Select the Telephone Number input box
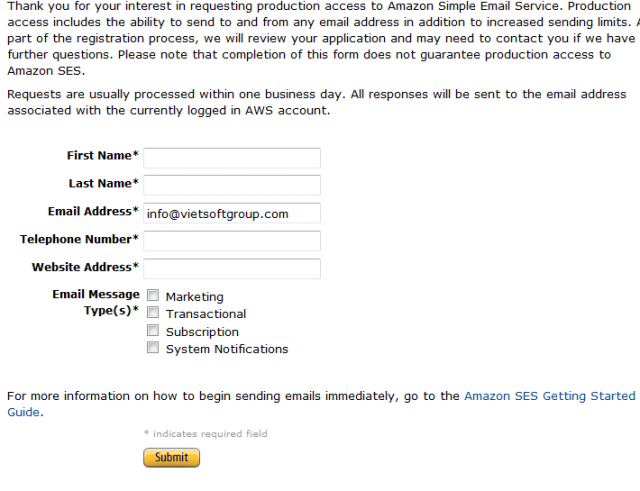640x491 pixels. point(232,241)
